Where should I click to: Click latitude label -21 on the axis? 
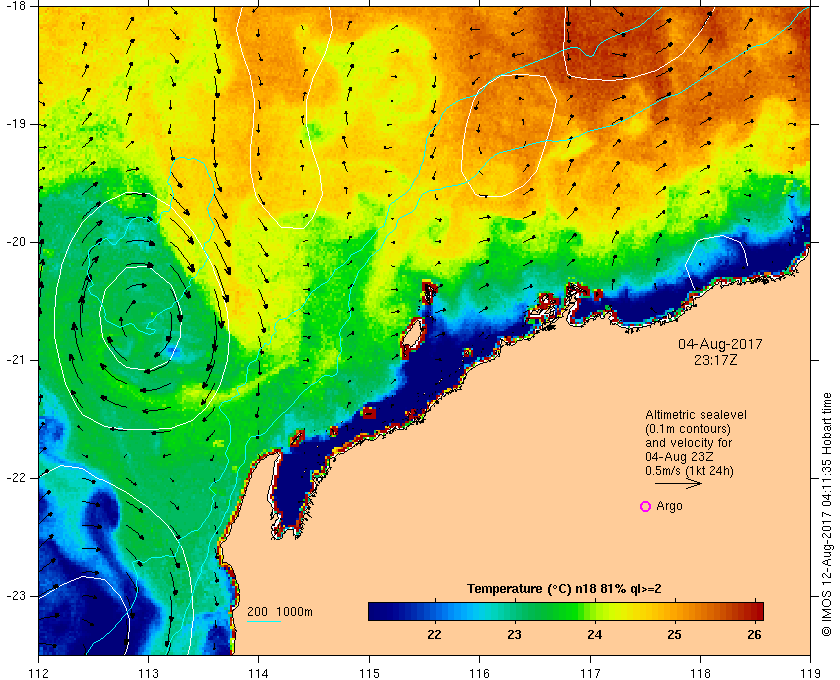click(x=16, y=360)
